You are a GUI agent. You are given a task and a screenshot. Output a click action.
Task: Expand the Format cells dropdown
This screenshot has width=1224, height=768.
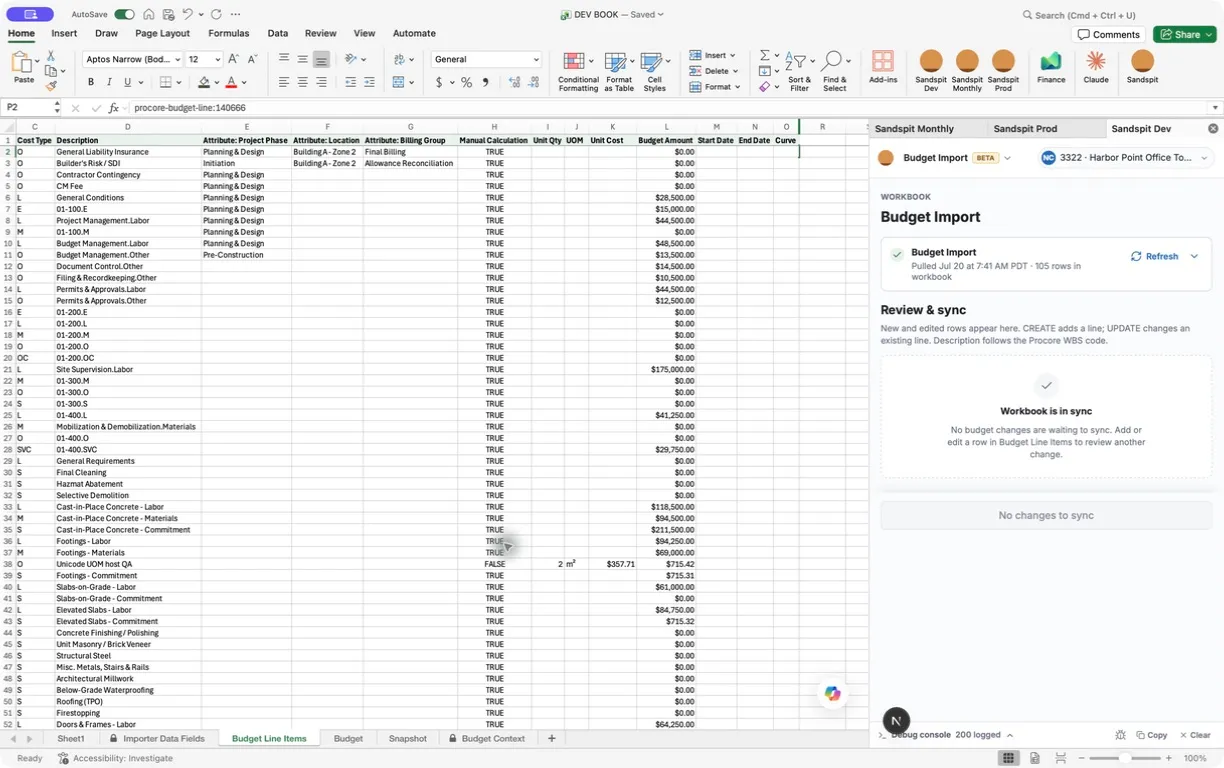click(738, 87)
